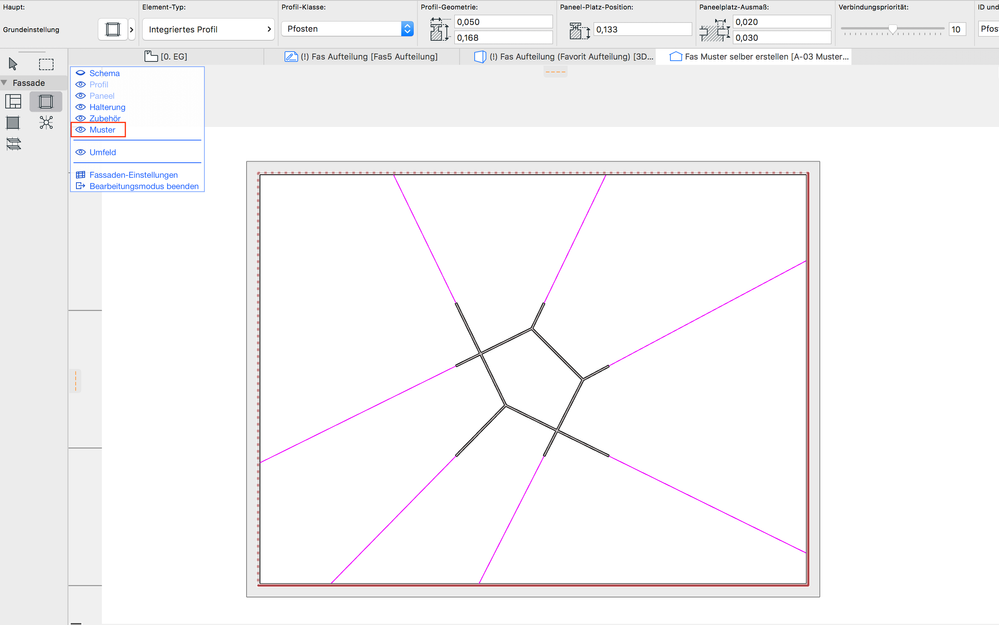999x625 pixels.
Task: Toggle visibility of Muster
Action: (x=81, y=130)
